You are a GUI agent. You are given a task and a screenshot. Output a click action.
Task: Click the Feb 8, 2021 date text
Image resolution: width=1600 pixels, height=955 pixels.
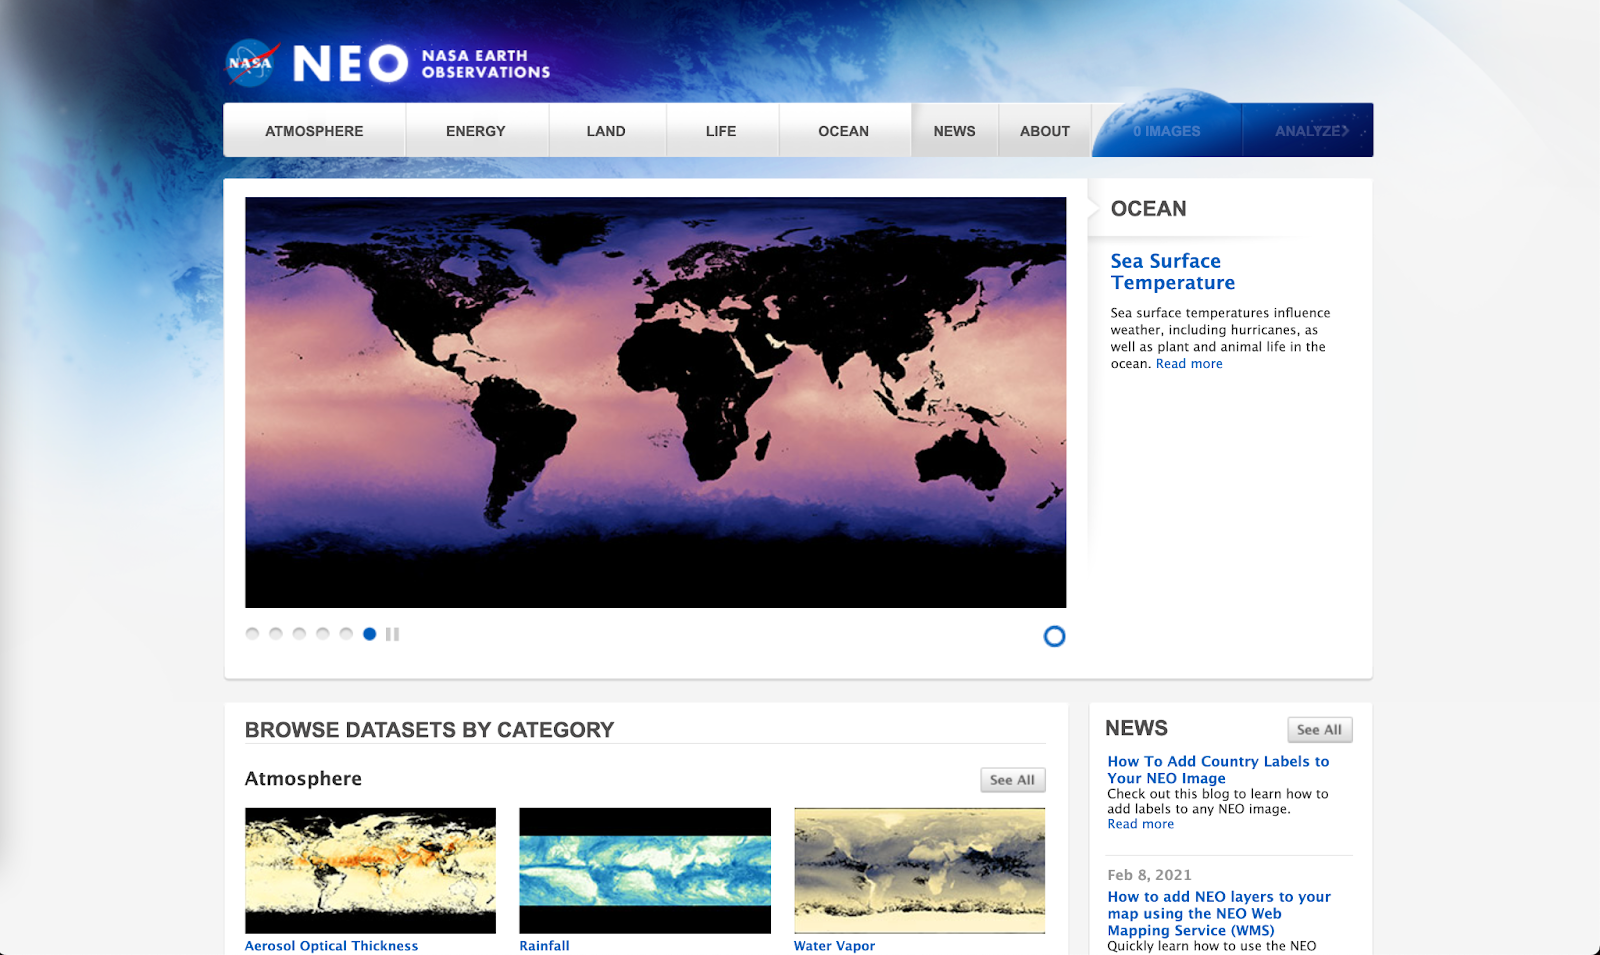(1149, 875)
